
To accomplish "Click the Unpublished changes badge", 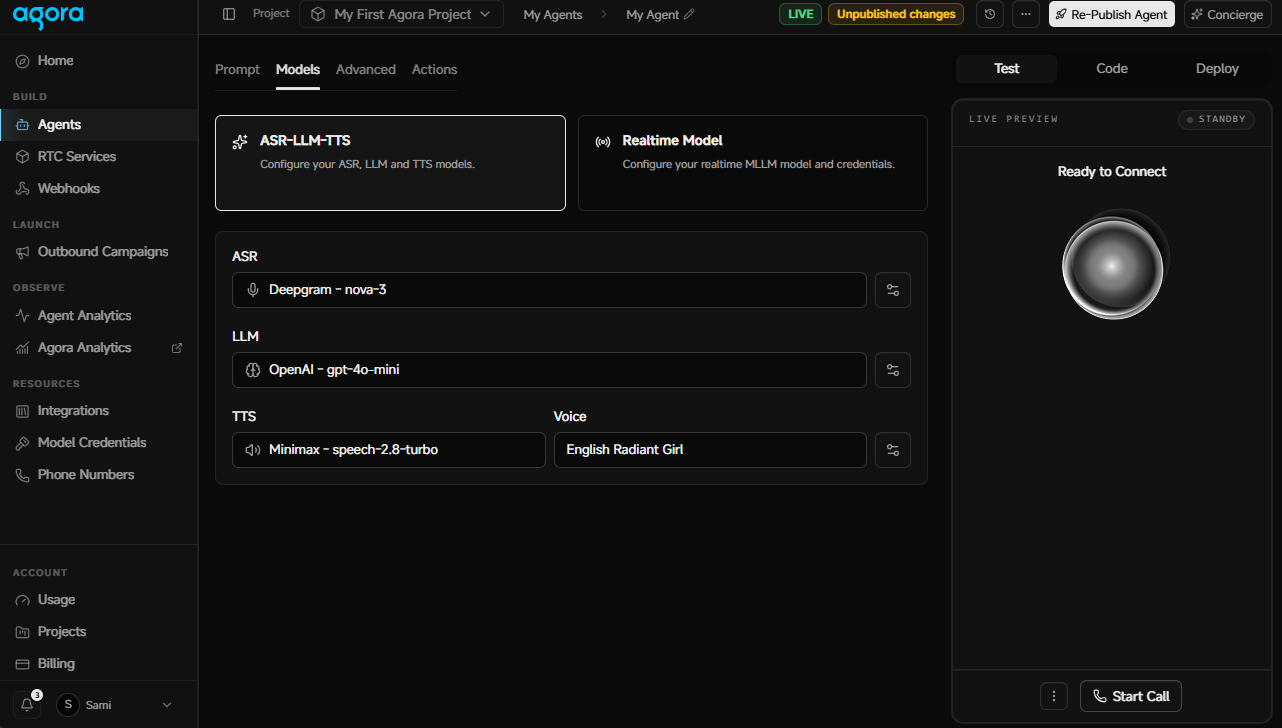I will coord(896,14).
